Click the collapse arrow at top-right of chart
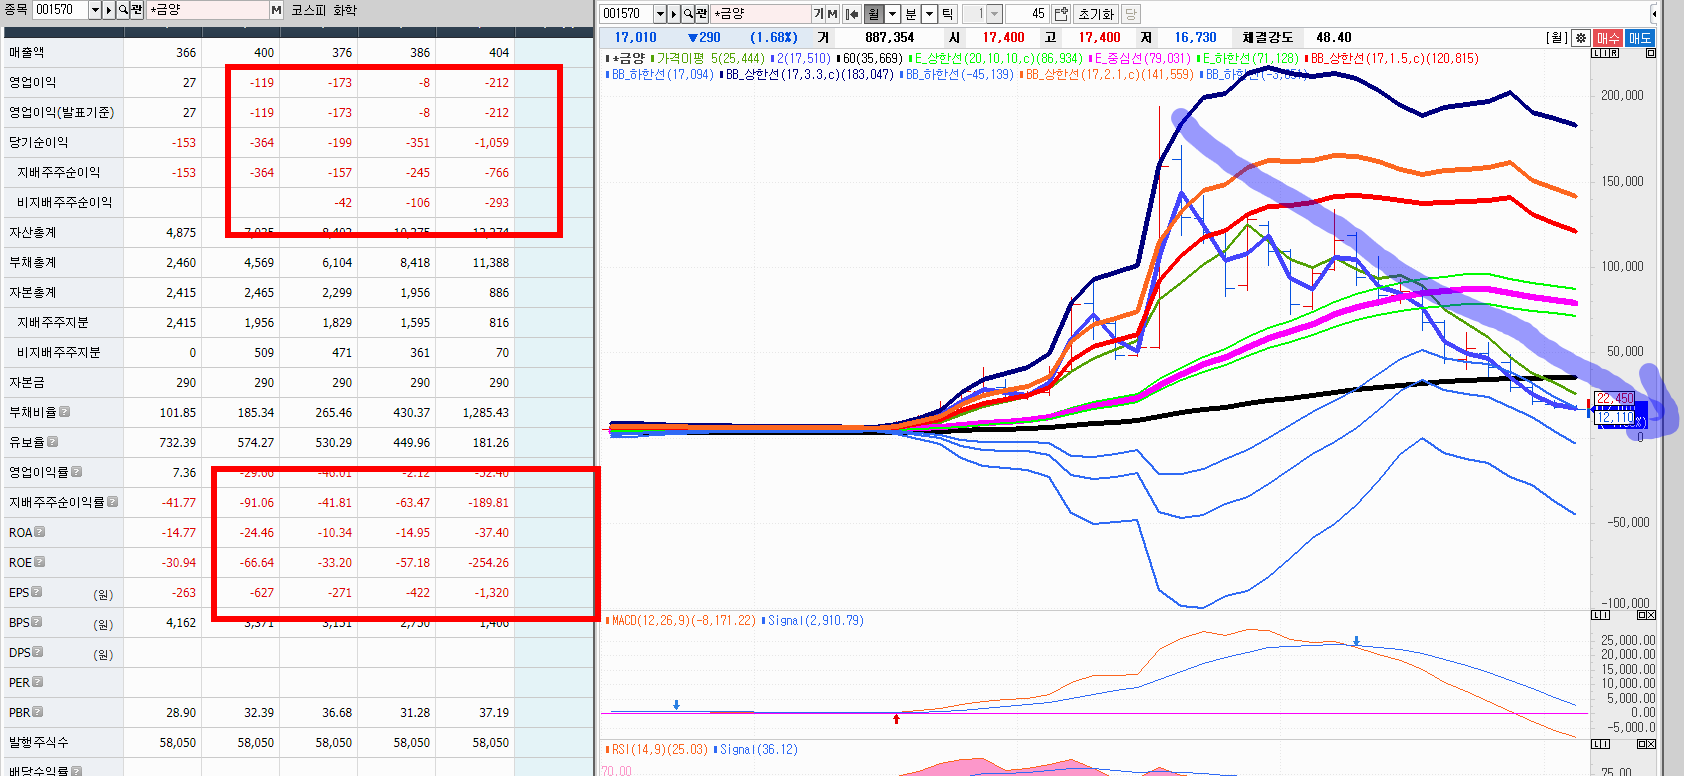The width and height of the screenshot is (1684, 776). tap(1654, 14)
